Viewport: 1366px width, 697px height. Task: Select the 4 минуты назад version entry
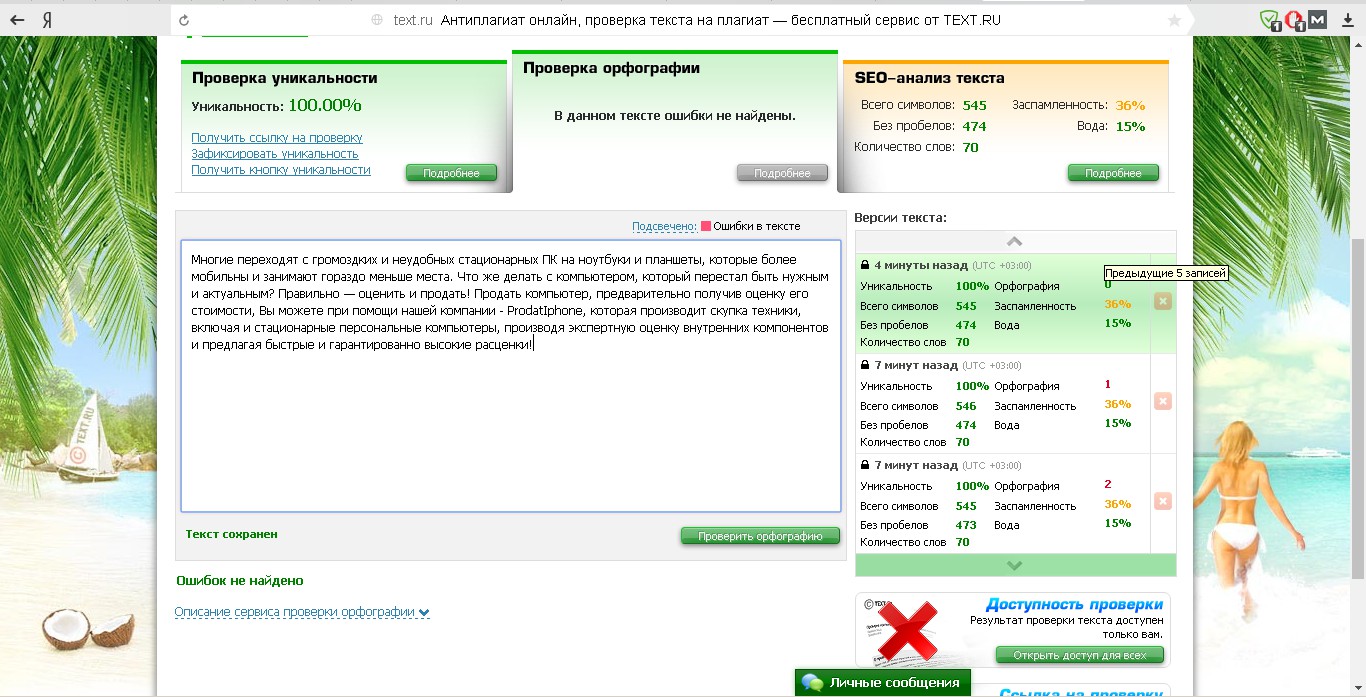coord(1003,303)
